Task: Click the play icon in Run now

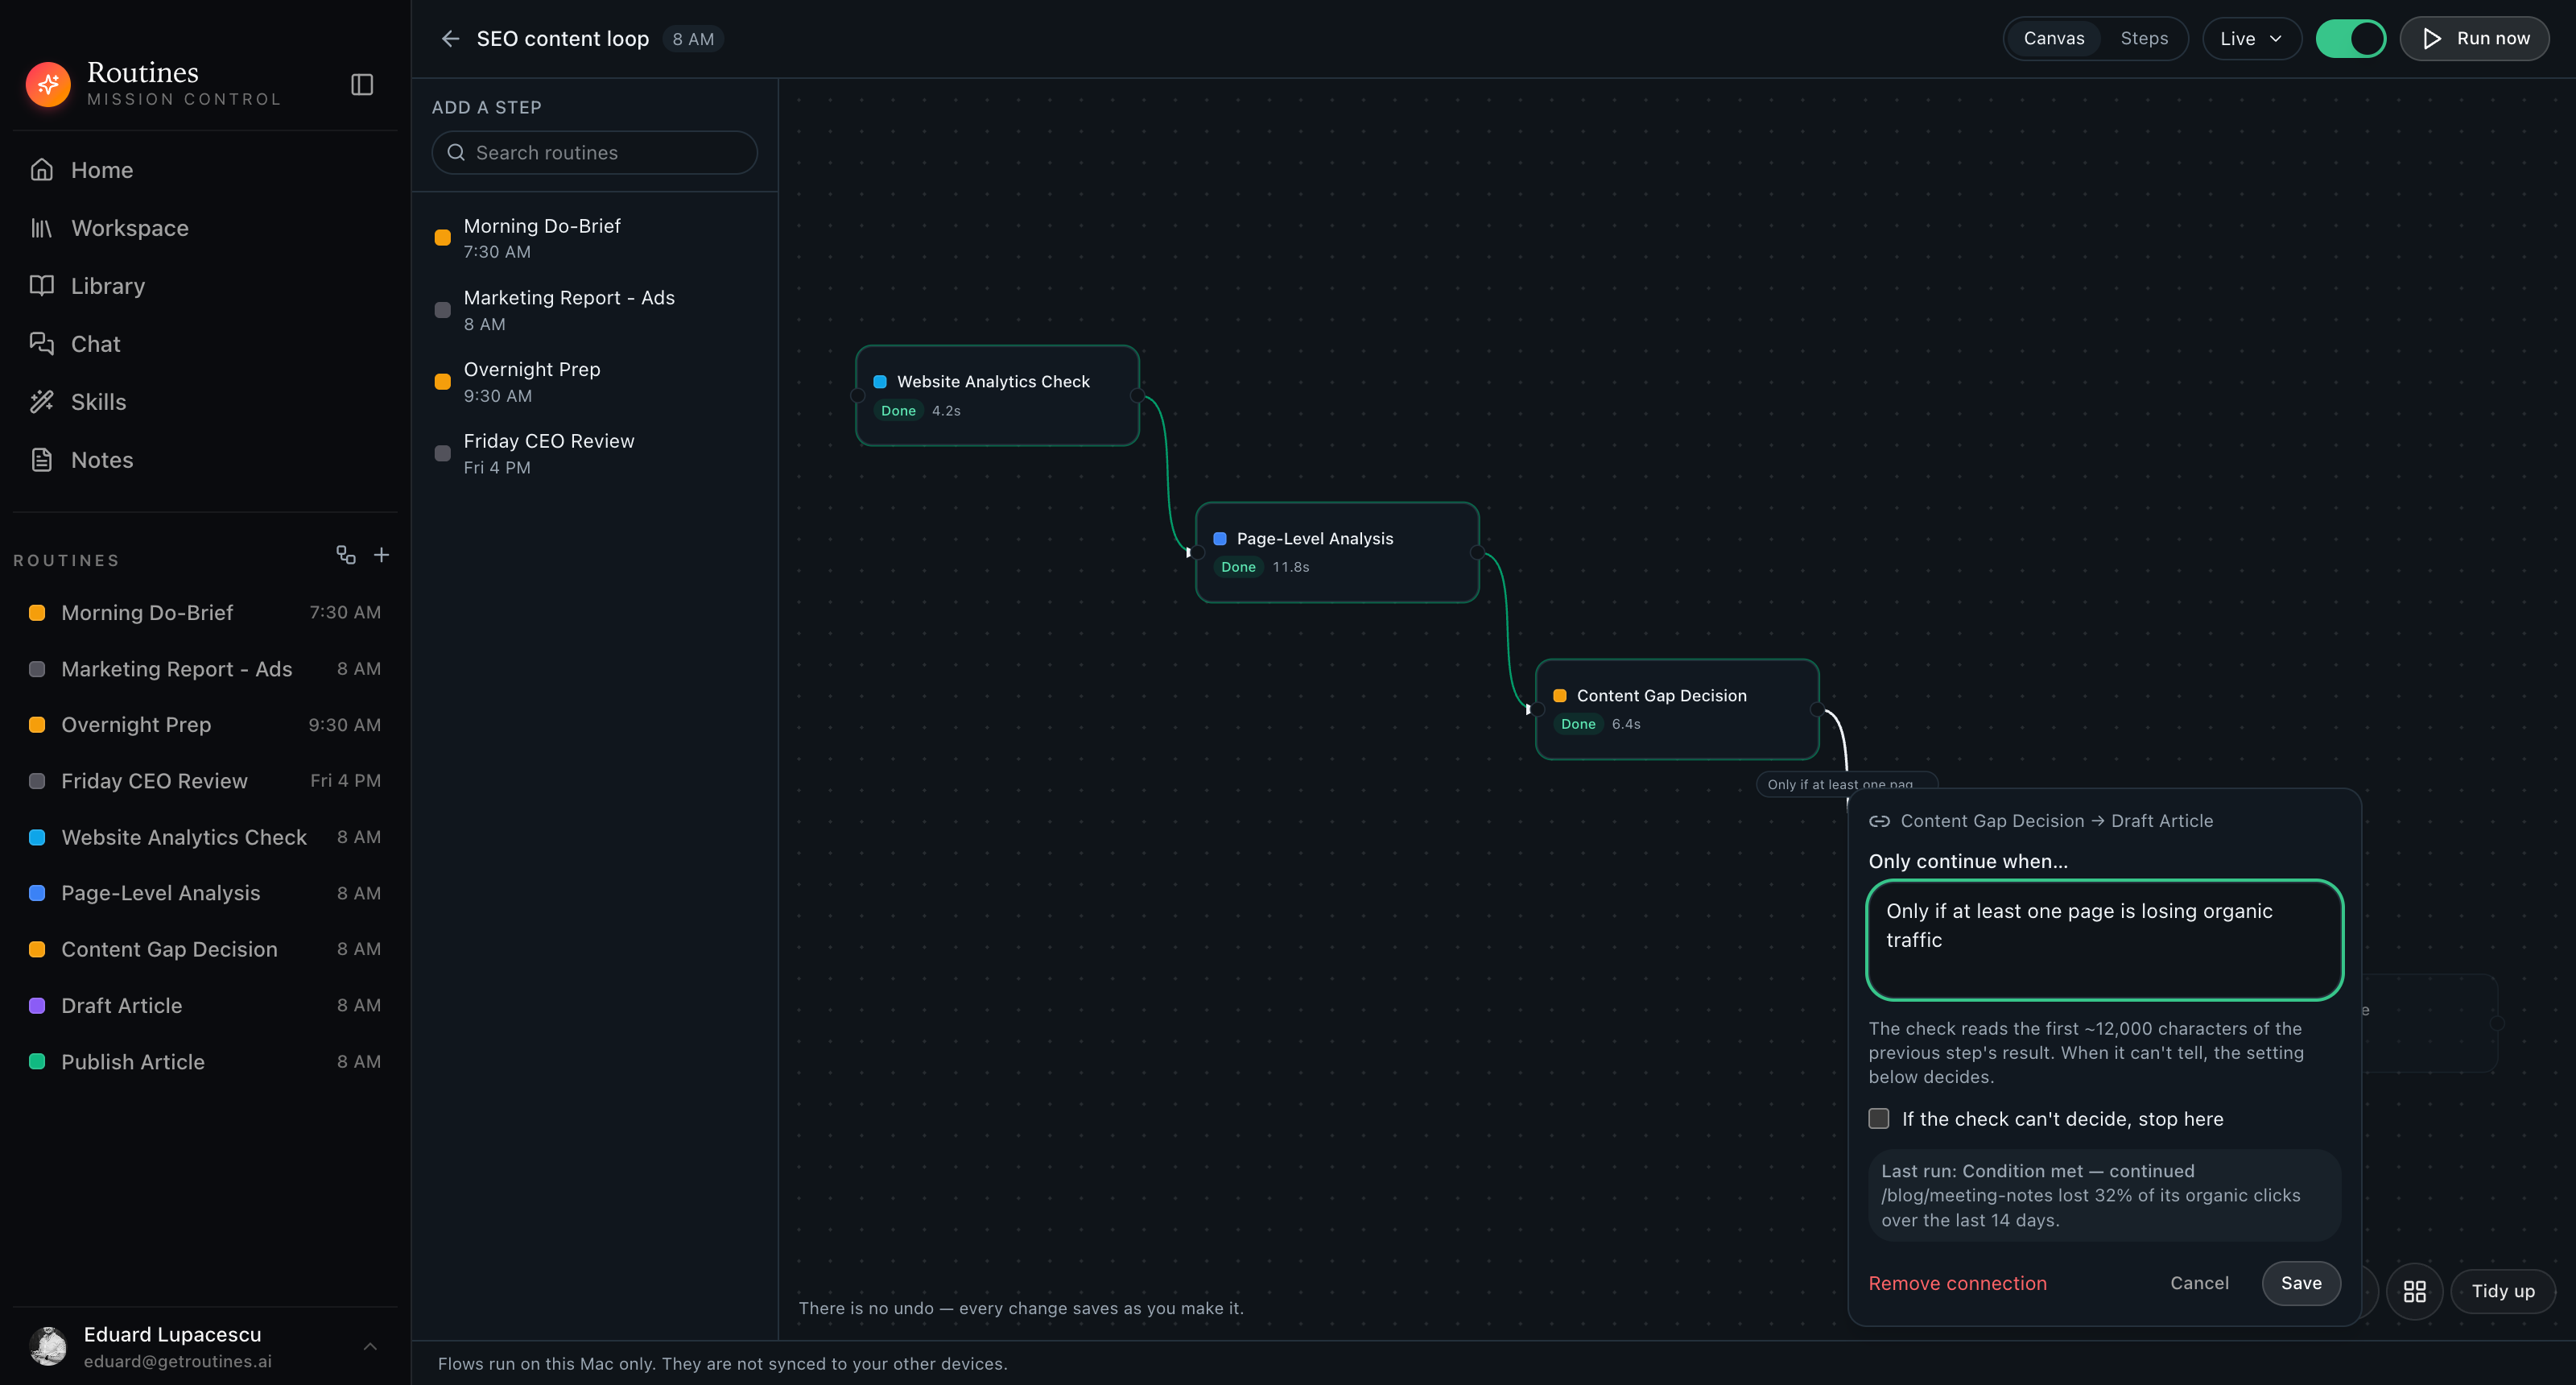Action: 2432,39
